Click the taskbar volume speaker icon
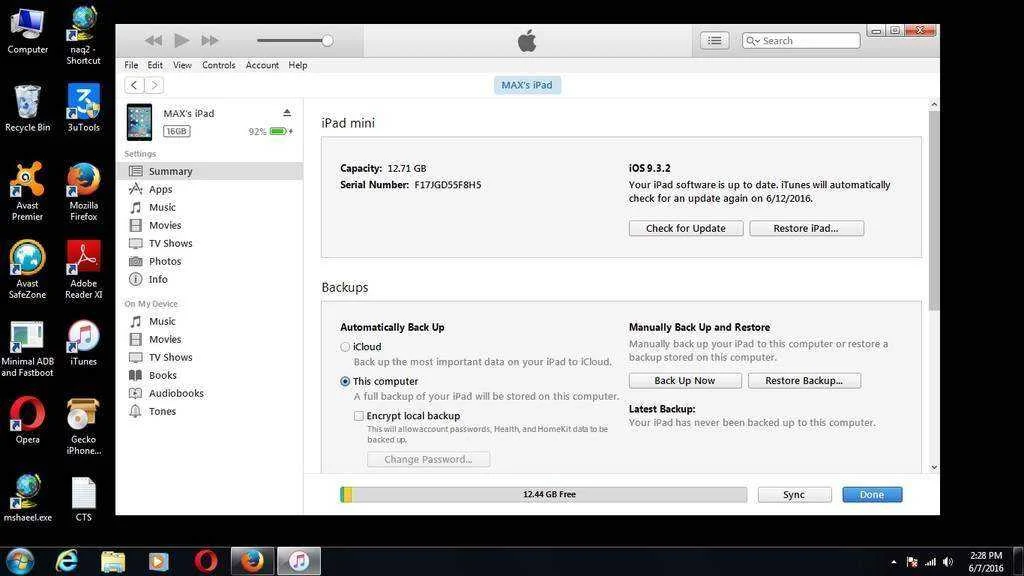1024x576 pixels. point(948,562)
